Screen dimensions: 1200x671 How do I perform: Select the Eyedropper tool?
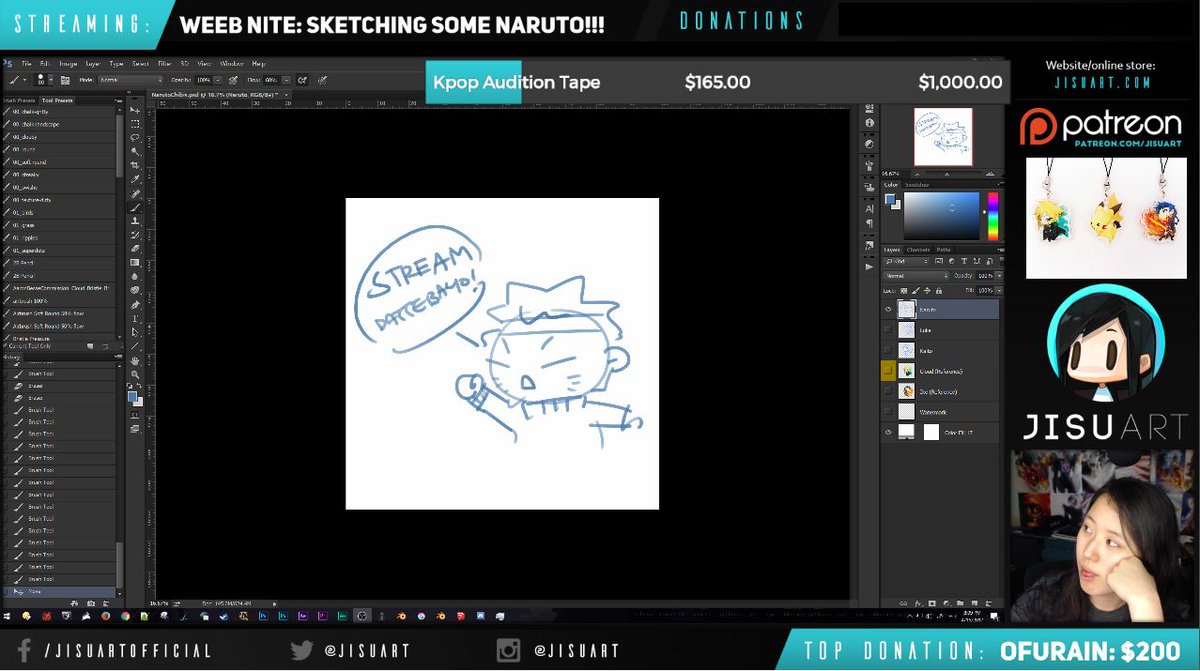[x=135, y=180]
